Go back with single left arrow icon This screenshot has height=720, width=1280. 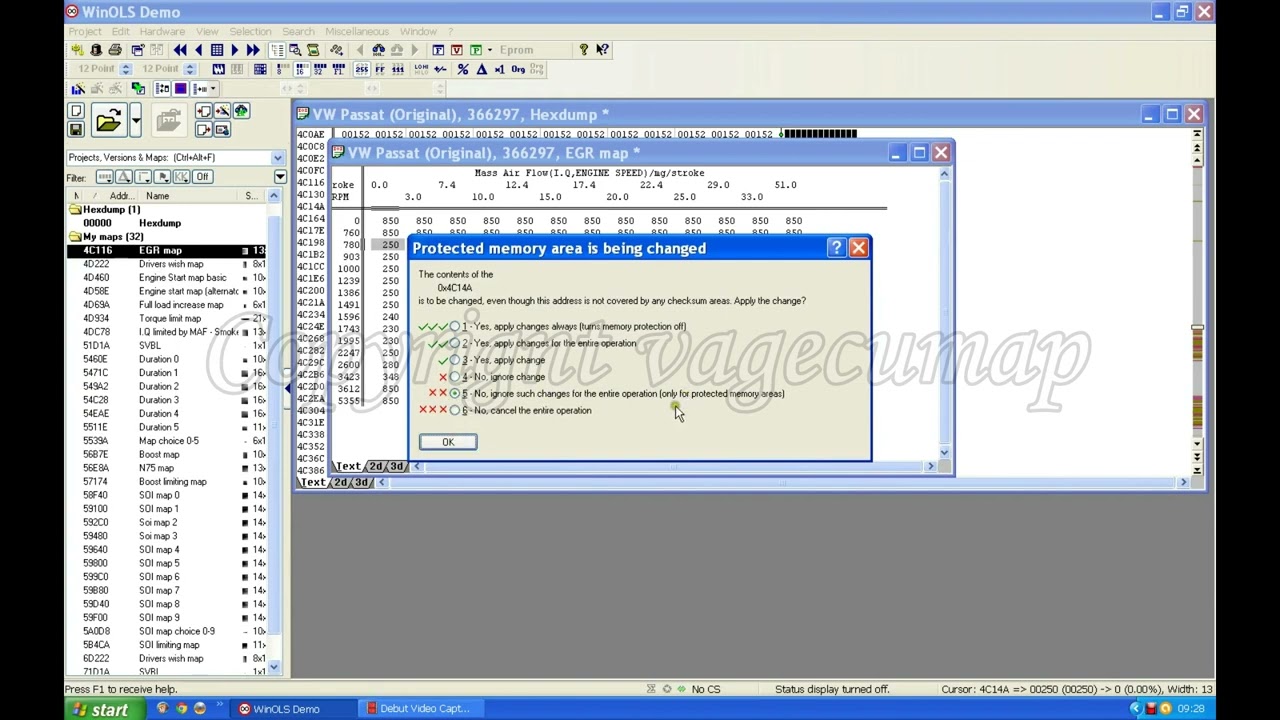pyautogui.click(x=198, y=50)
